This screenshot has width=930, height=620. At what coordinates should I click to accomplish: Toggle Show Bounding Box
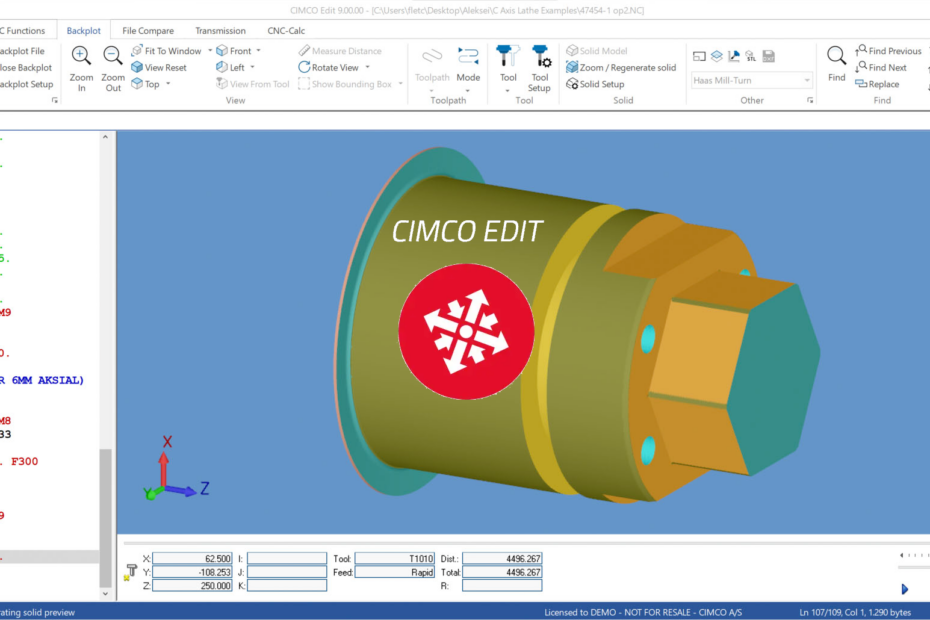pyautogui.click(x=345, y=84)
